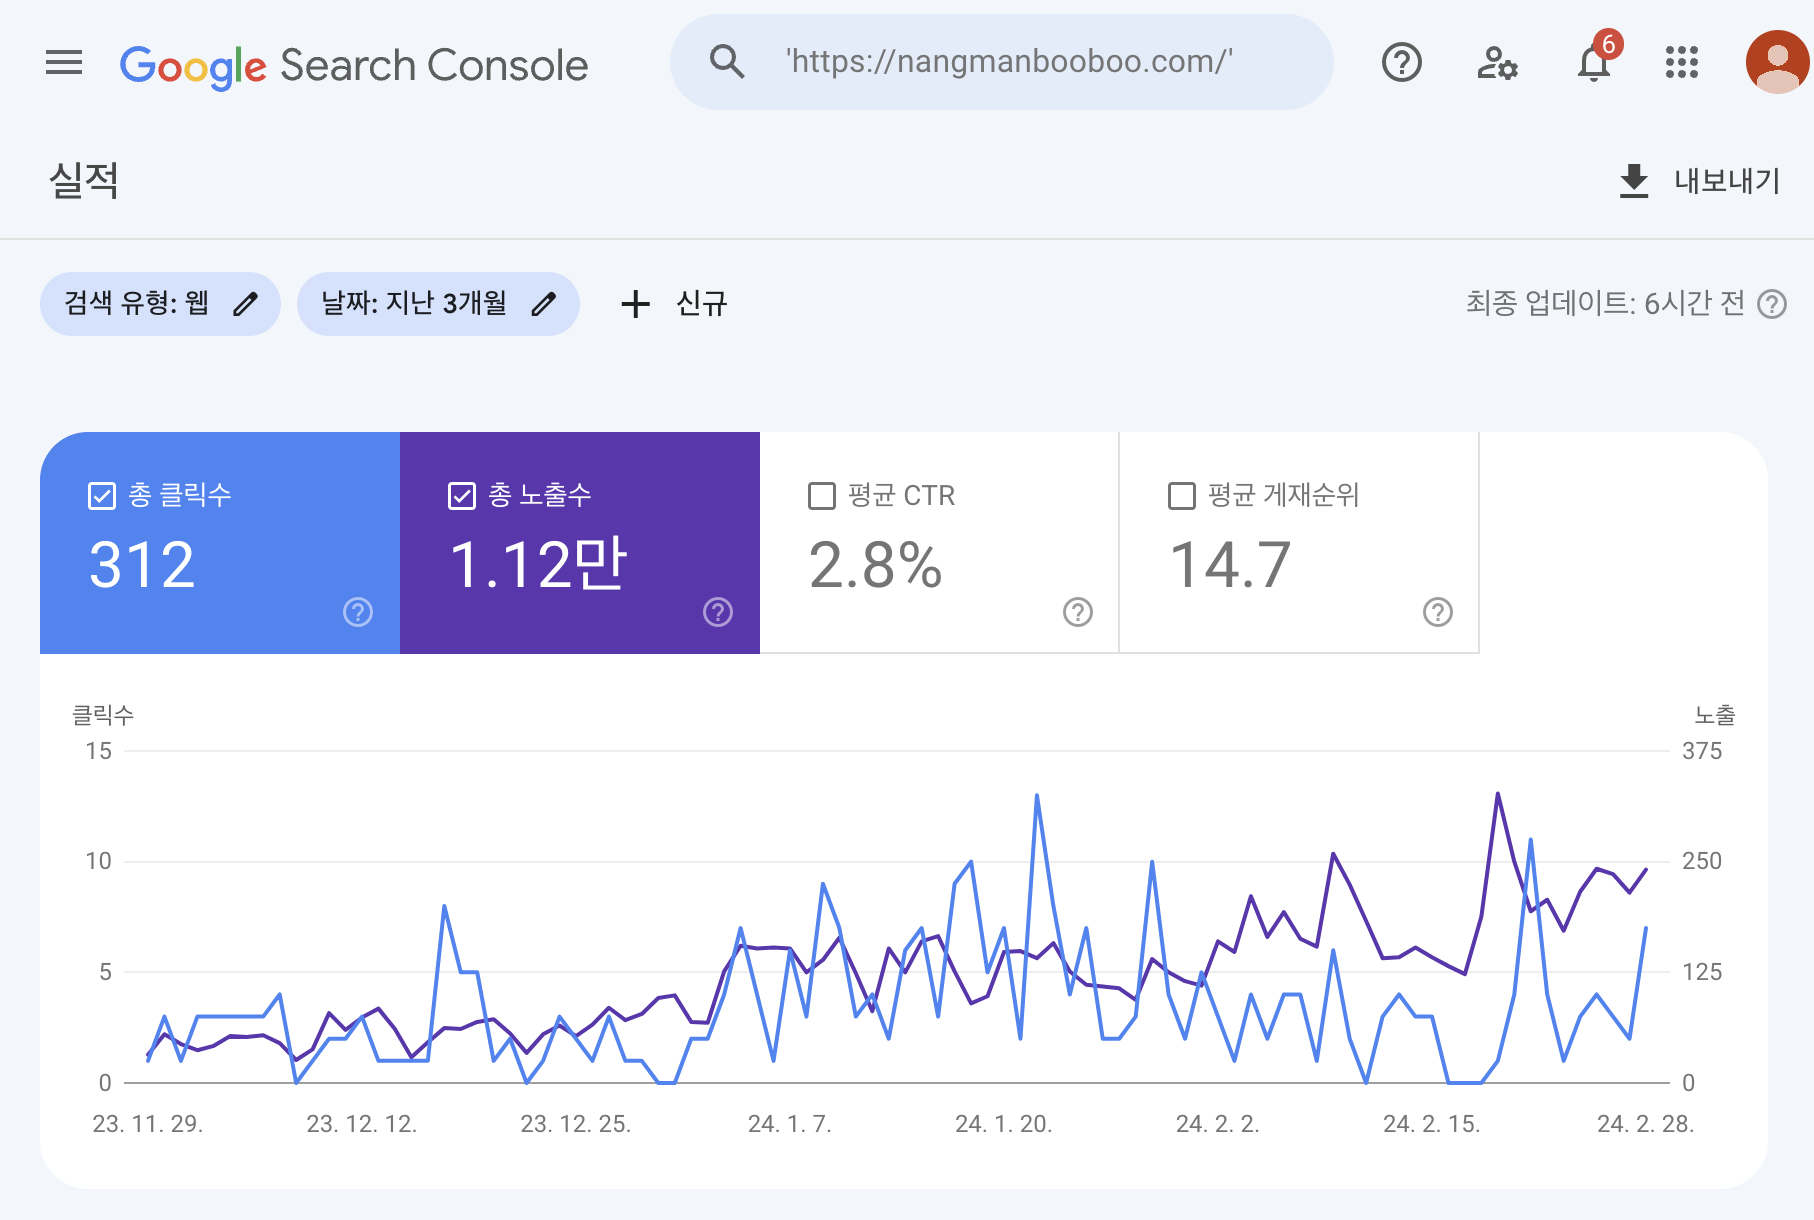Click the 2.8% CTR value
This screenshot has height=1220, width=1814.
click(876, 566)
